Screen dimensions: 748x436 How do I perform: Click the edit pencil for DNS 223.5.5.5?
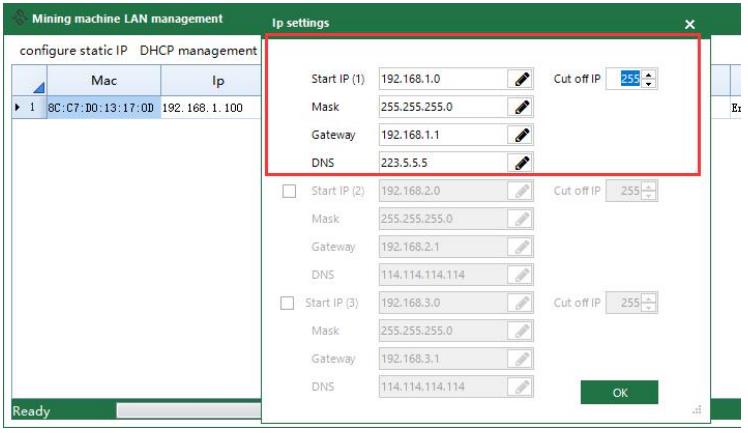[x=521, y=161]
